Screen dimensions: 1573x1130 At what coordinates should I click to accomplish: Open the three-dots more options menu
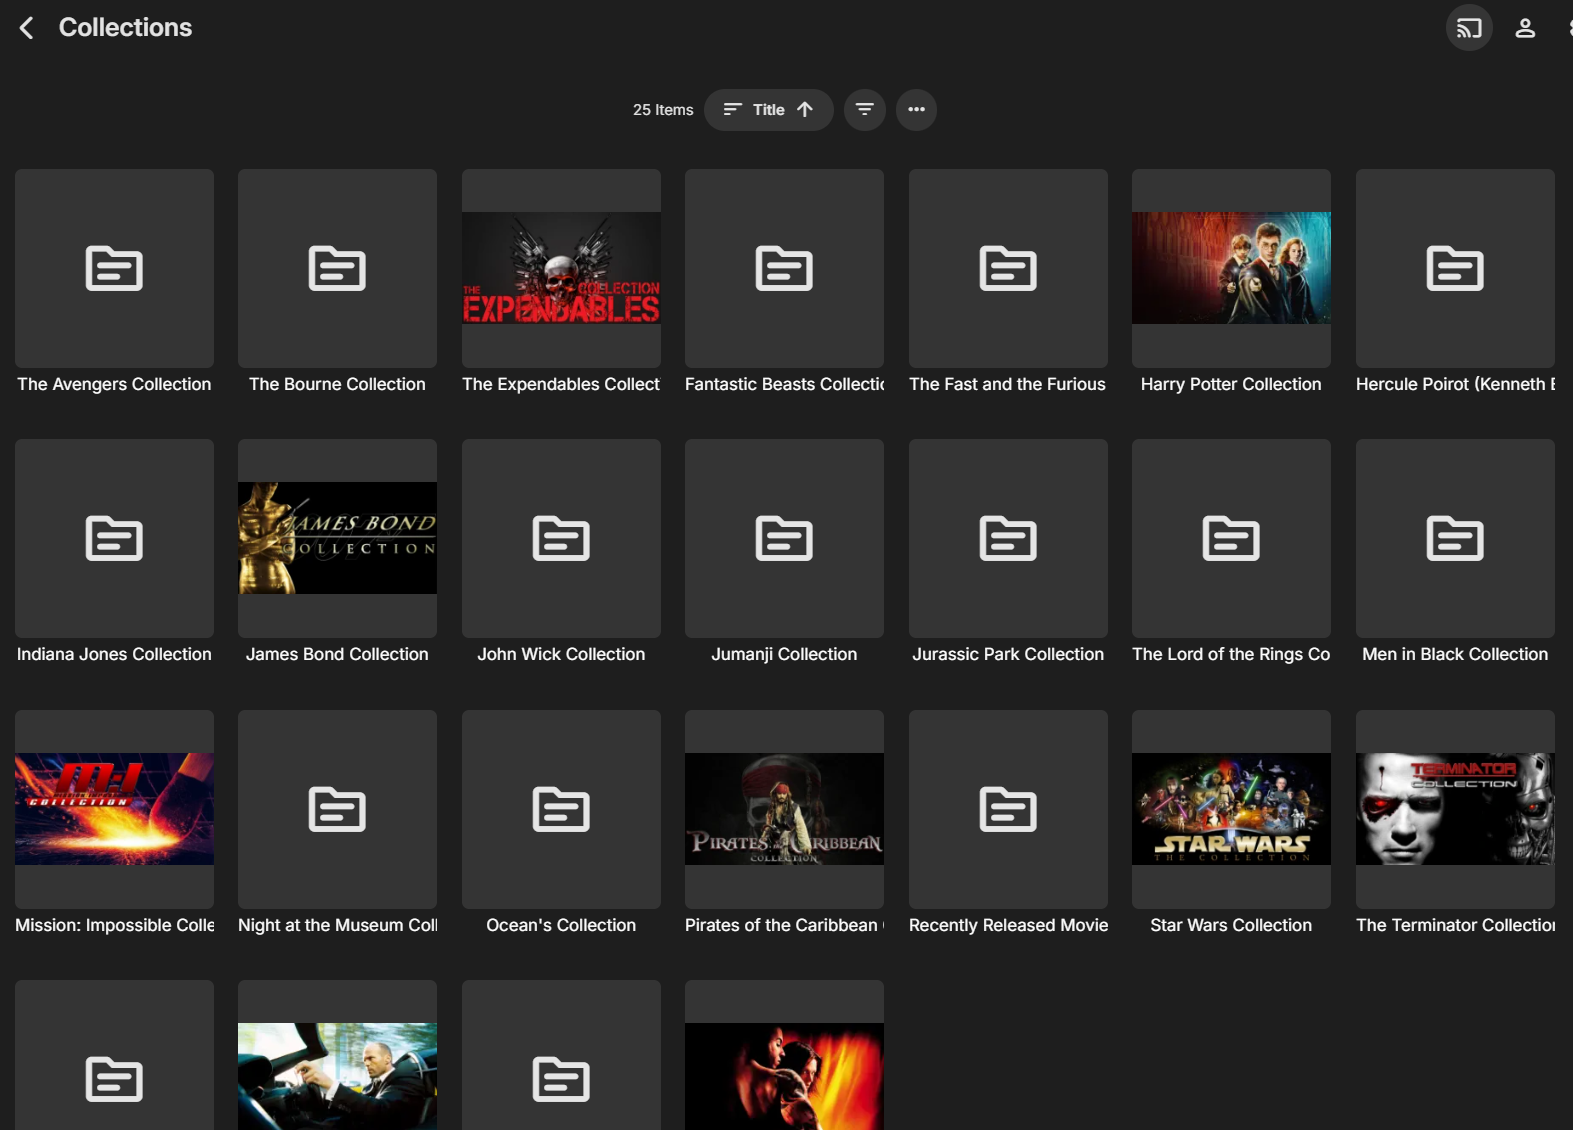tap(916, 110)
